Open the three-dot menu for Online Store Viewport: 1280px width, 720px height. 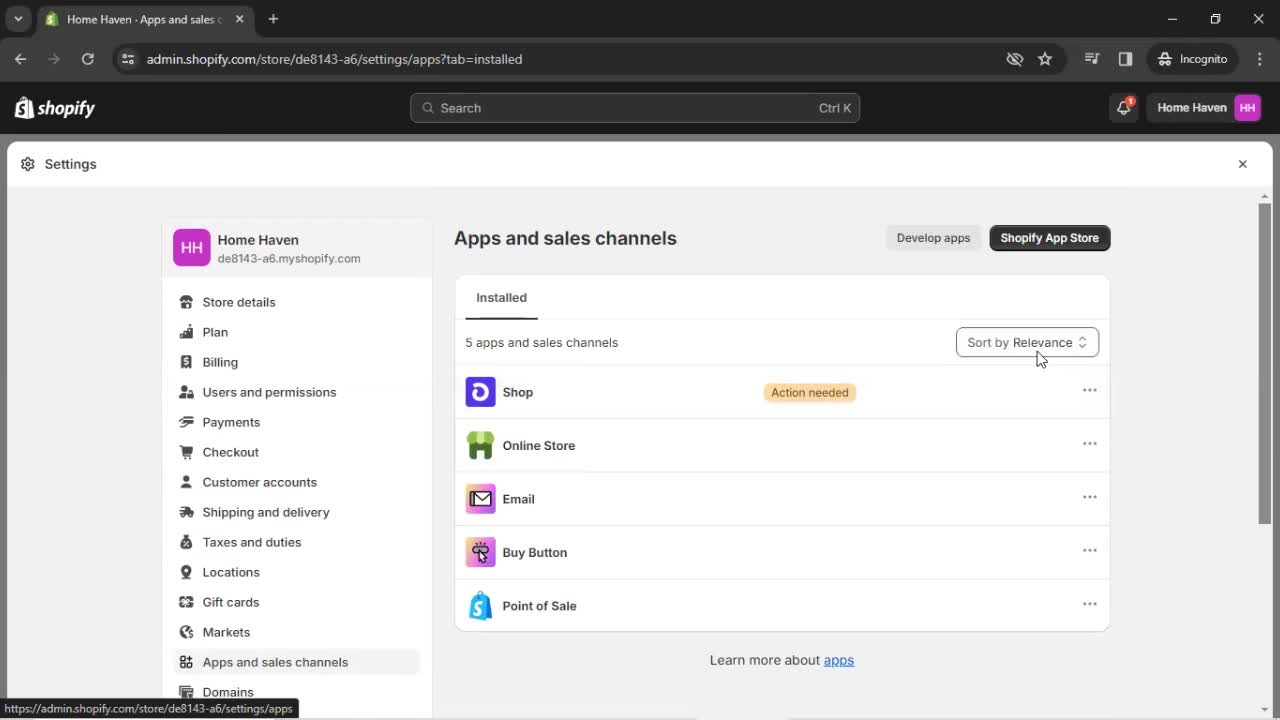(1090, 444)
